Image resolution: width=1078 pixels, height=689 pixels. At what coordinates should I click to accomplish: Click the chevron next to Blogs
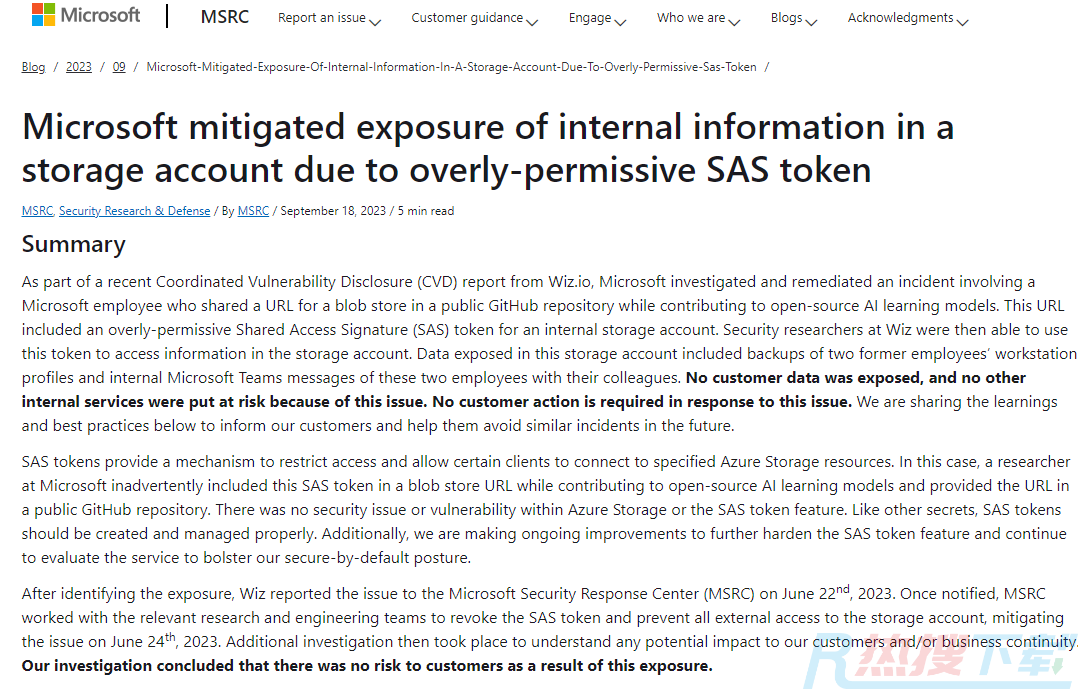pos(811,22)
